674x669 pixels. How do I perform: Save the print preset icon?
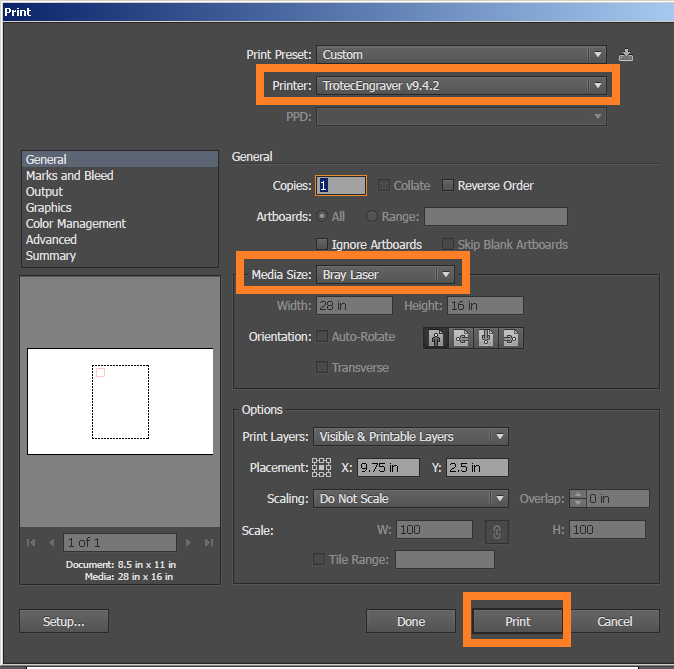[x=626, y=55]
